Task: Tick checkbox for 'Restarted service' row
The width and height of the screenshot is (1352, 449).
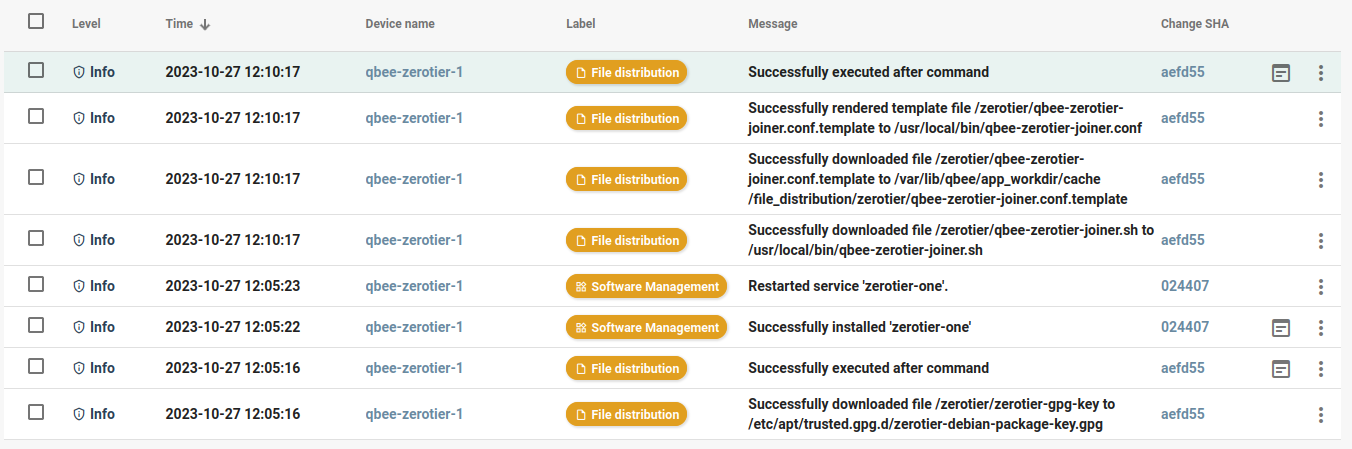Action: click(x=36, y=284)
